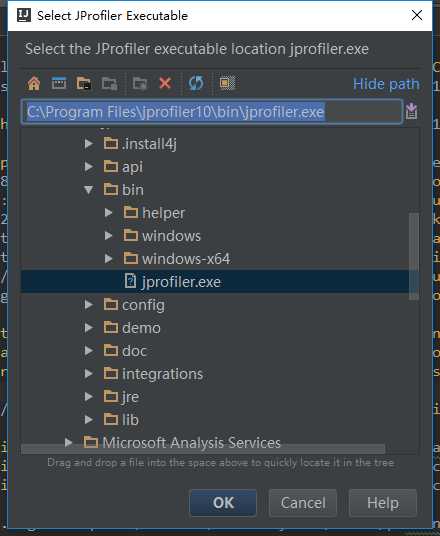Image resolution: width=440 pixels, height=536 pixels.
Task: Expand the config folder
Action: [89, 305]
